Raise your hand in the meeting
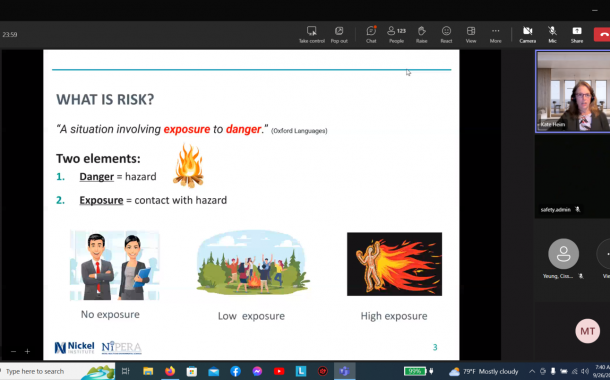This screenshot has height=380, width=610. point(422,34)
